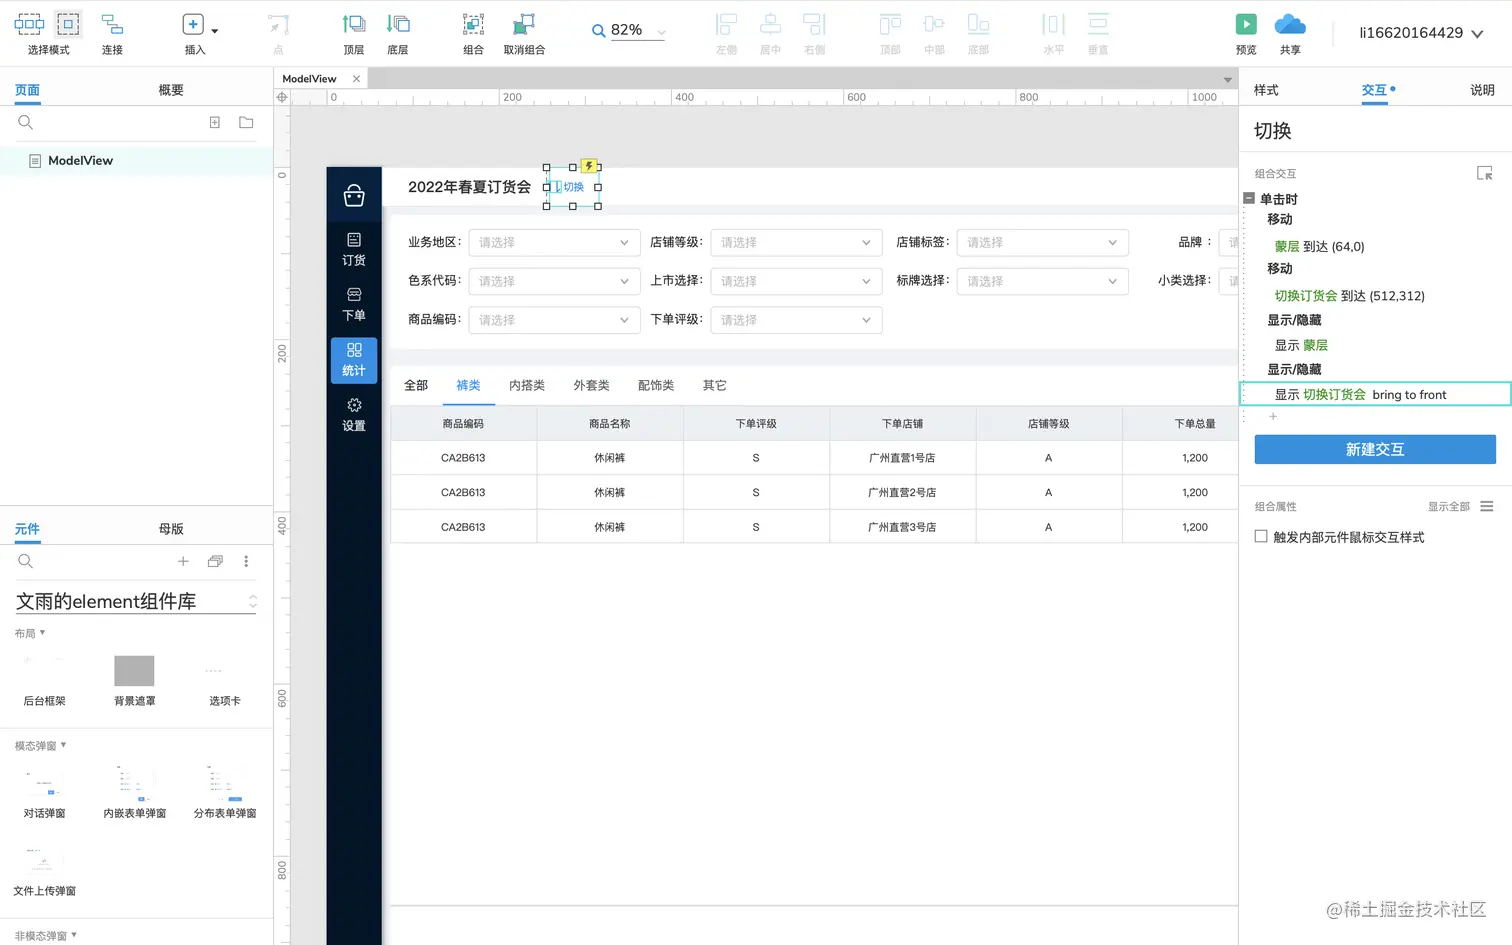Click the 设置 gear icon in sidebar

(354, 404)
